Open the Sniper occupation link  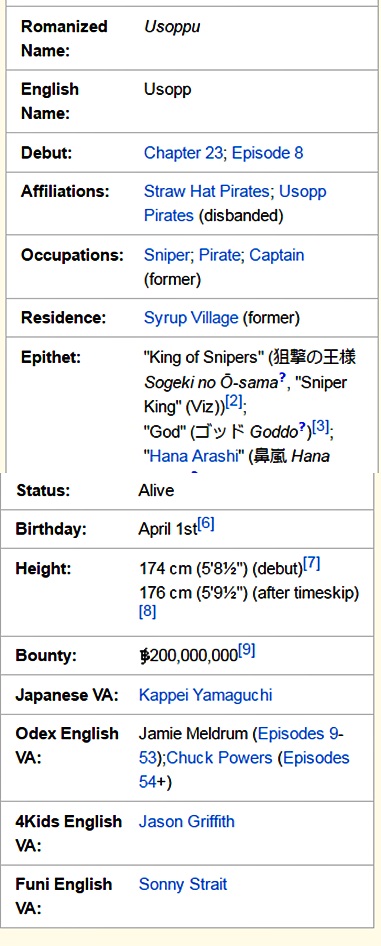pos(166,255)
